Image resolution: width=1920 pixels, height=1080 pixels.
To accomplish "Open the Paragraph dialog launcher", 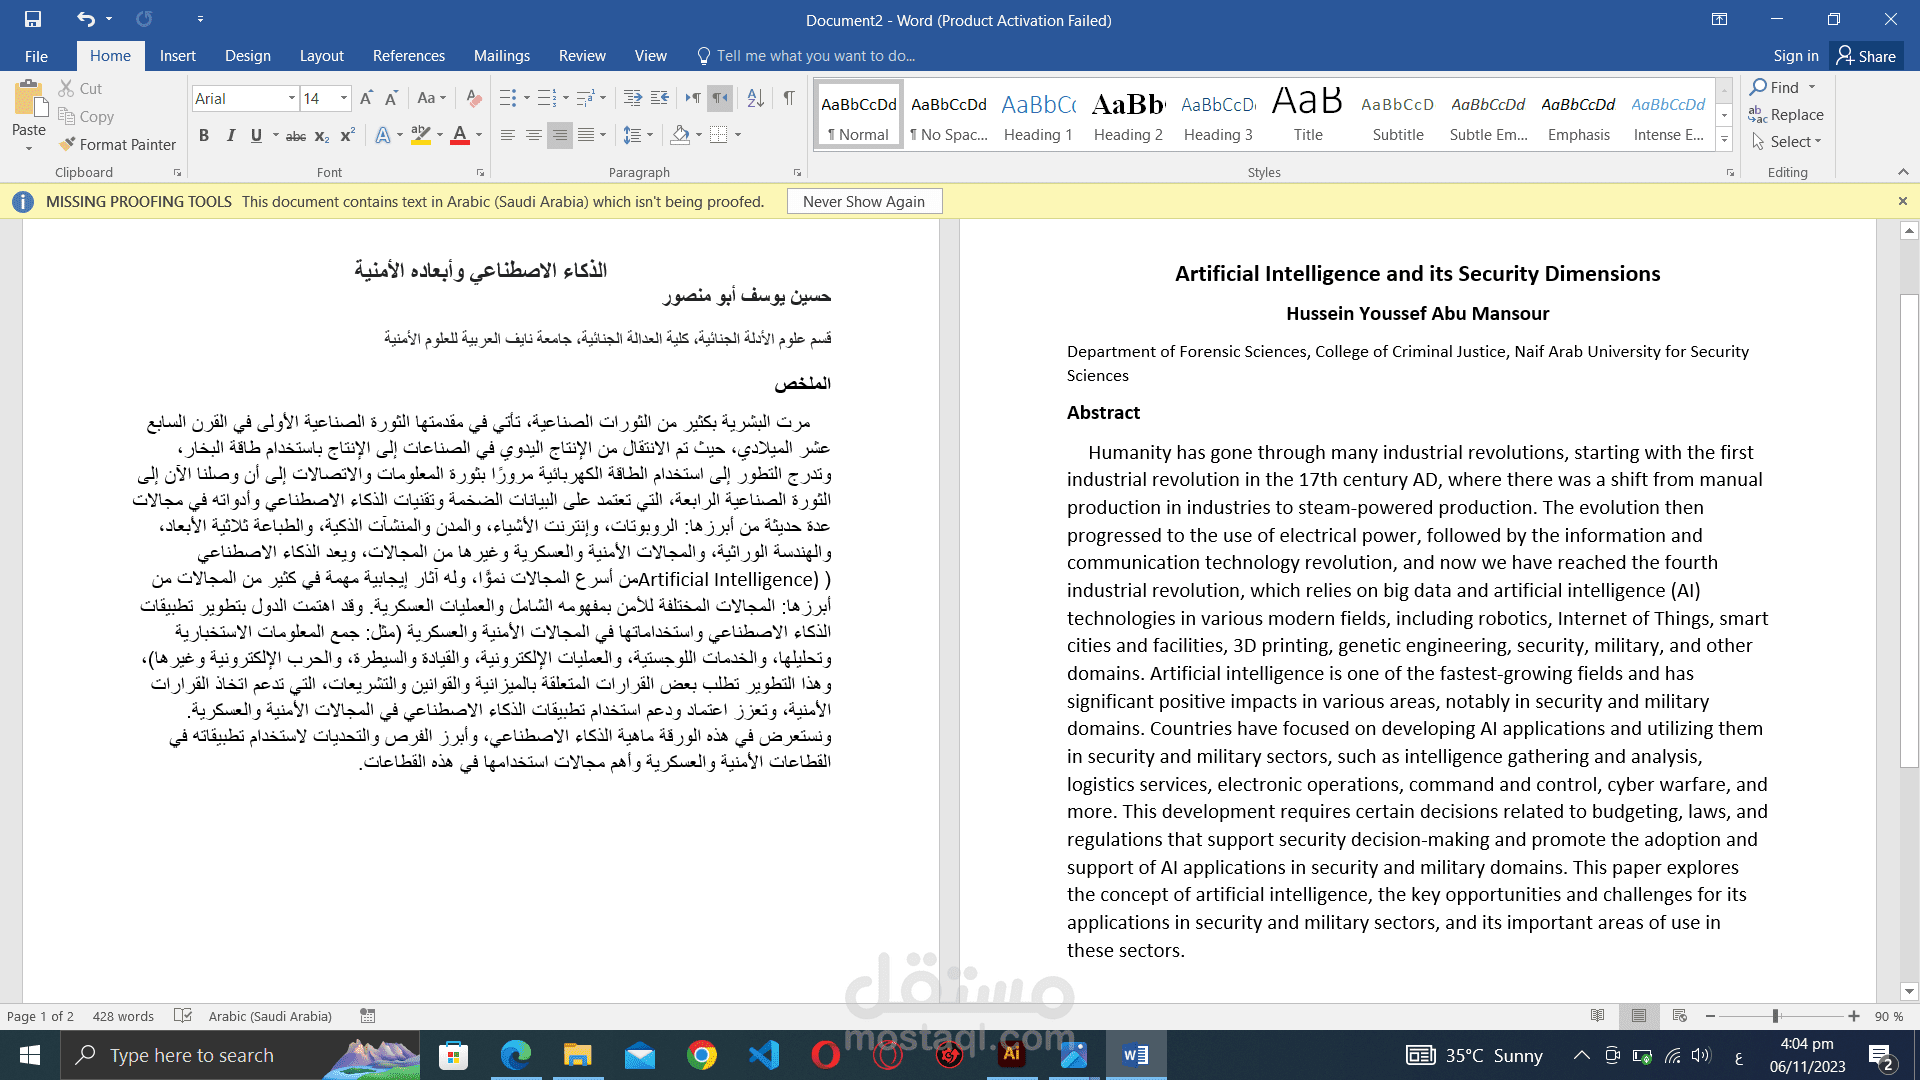I will [x=797, y=173].
